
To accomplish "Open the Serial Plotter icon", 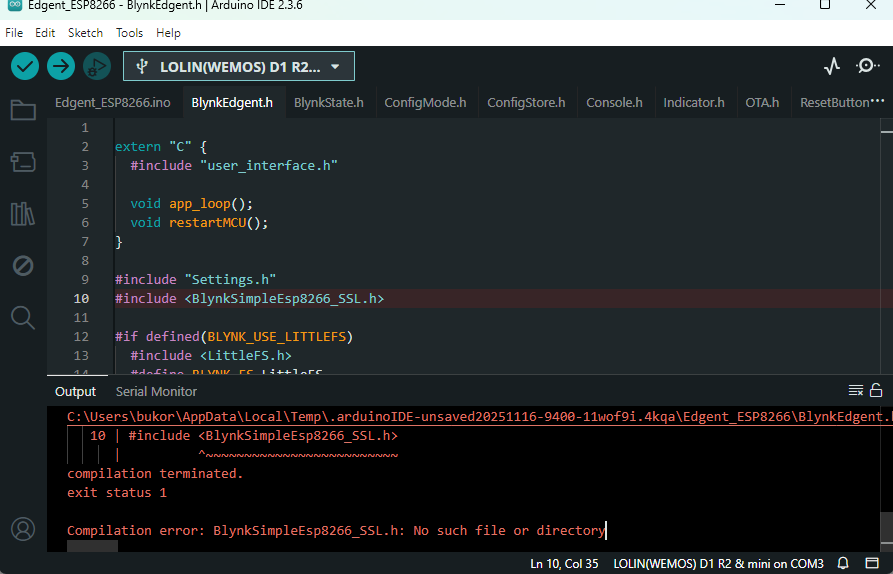I will [x=832, y=67].
